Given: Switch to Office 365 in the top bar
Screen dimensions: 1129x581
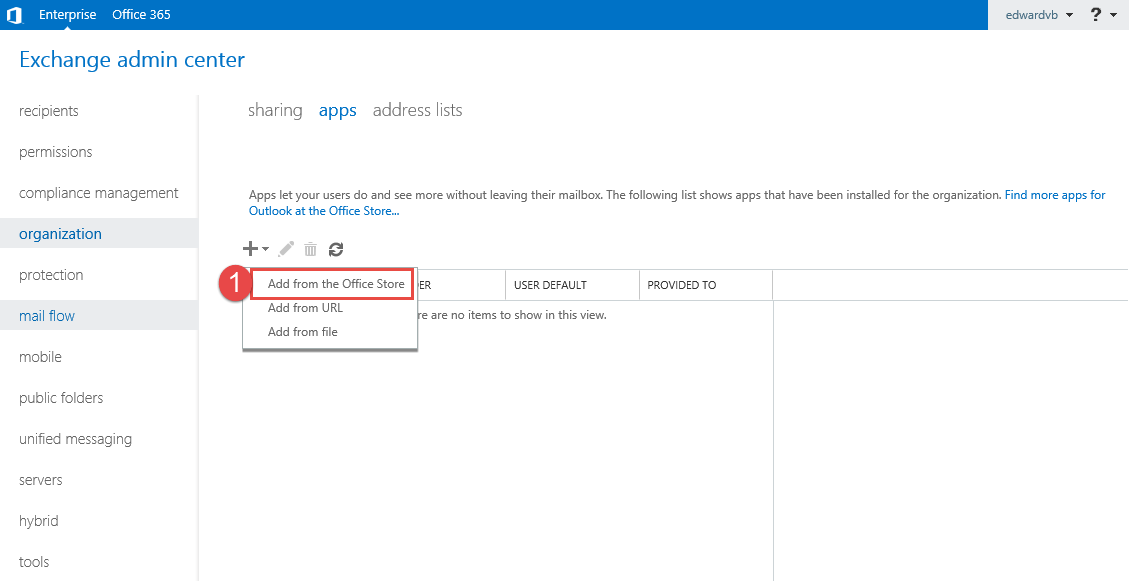Looking at the screenshot, I should point(141,14).
